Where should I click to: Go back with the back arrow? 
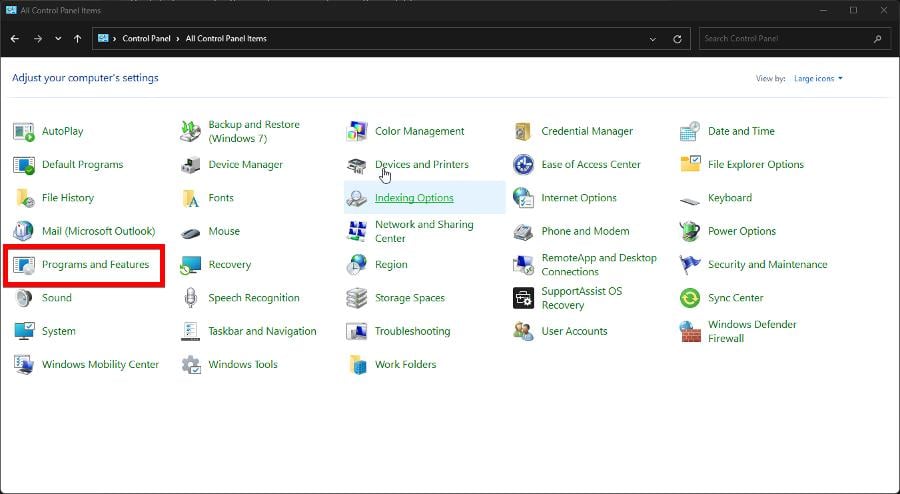(15, 38)
